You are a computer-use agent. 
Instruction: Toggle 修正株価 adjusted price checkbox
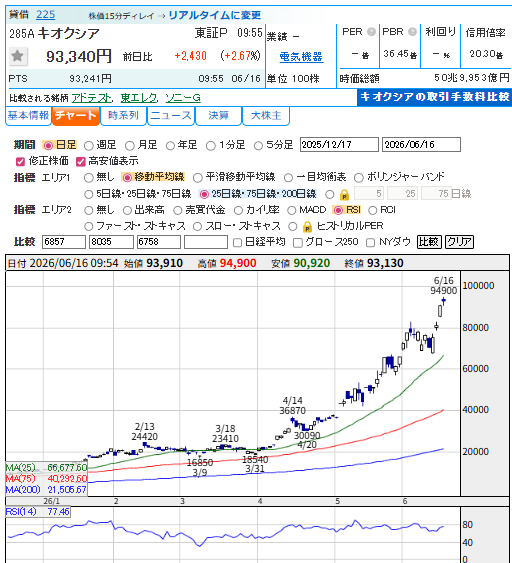pos(20,162)
